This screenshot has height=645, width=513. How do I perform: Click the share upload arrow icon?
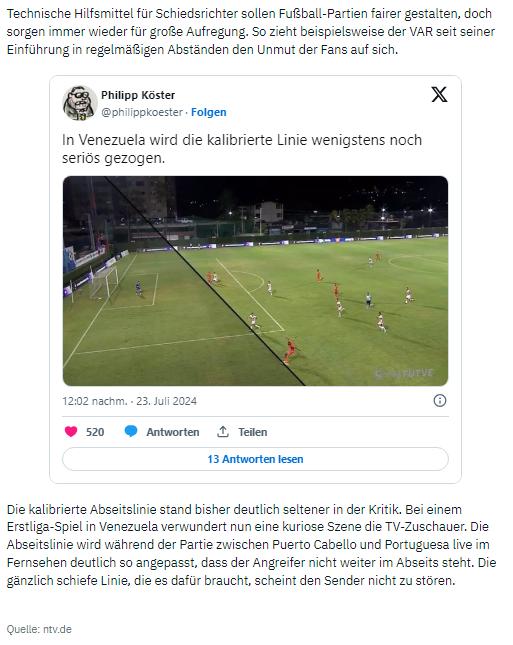coord(223,432)
